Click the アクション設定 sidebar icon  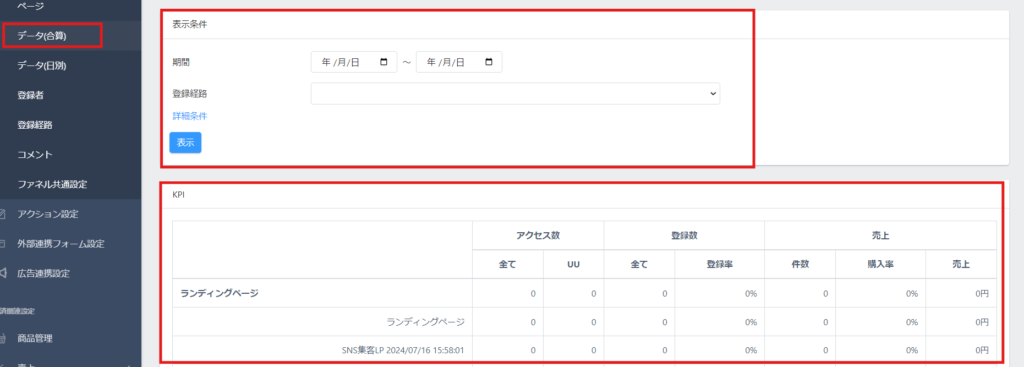pyautogui.click(x=3, y=214)
